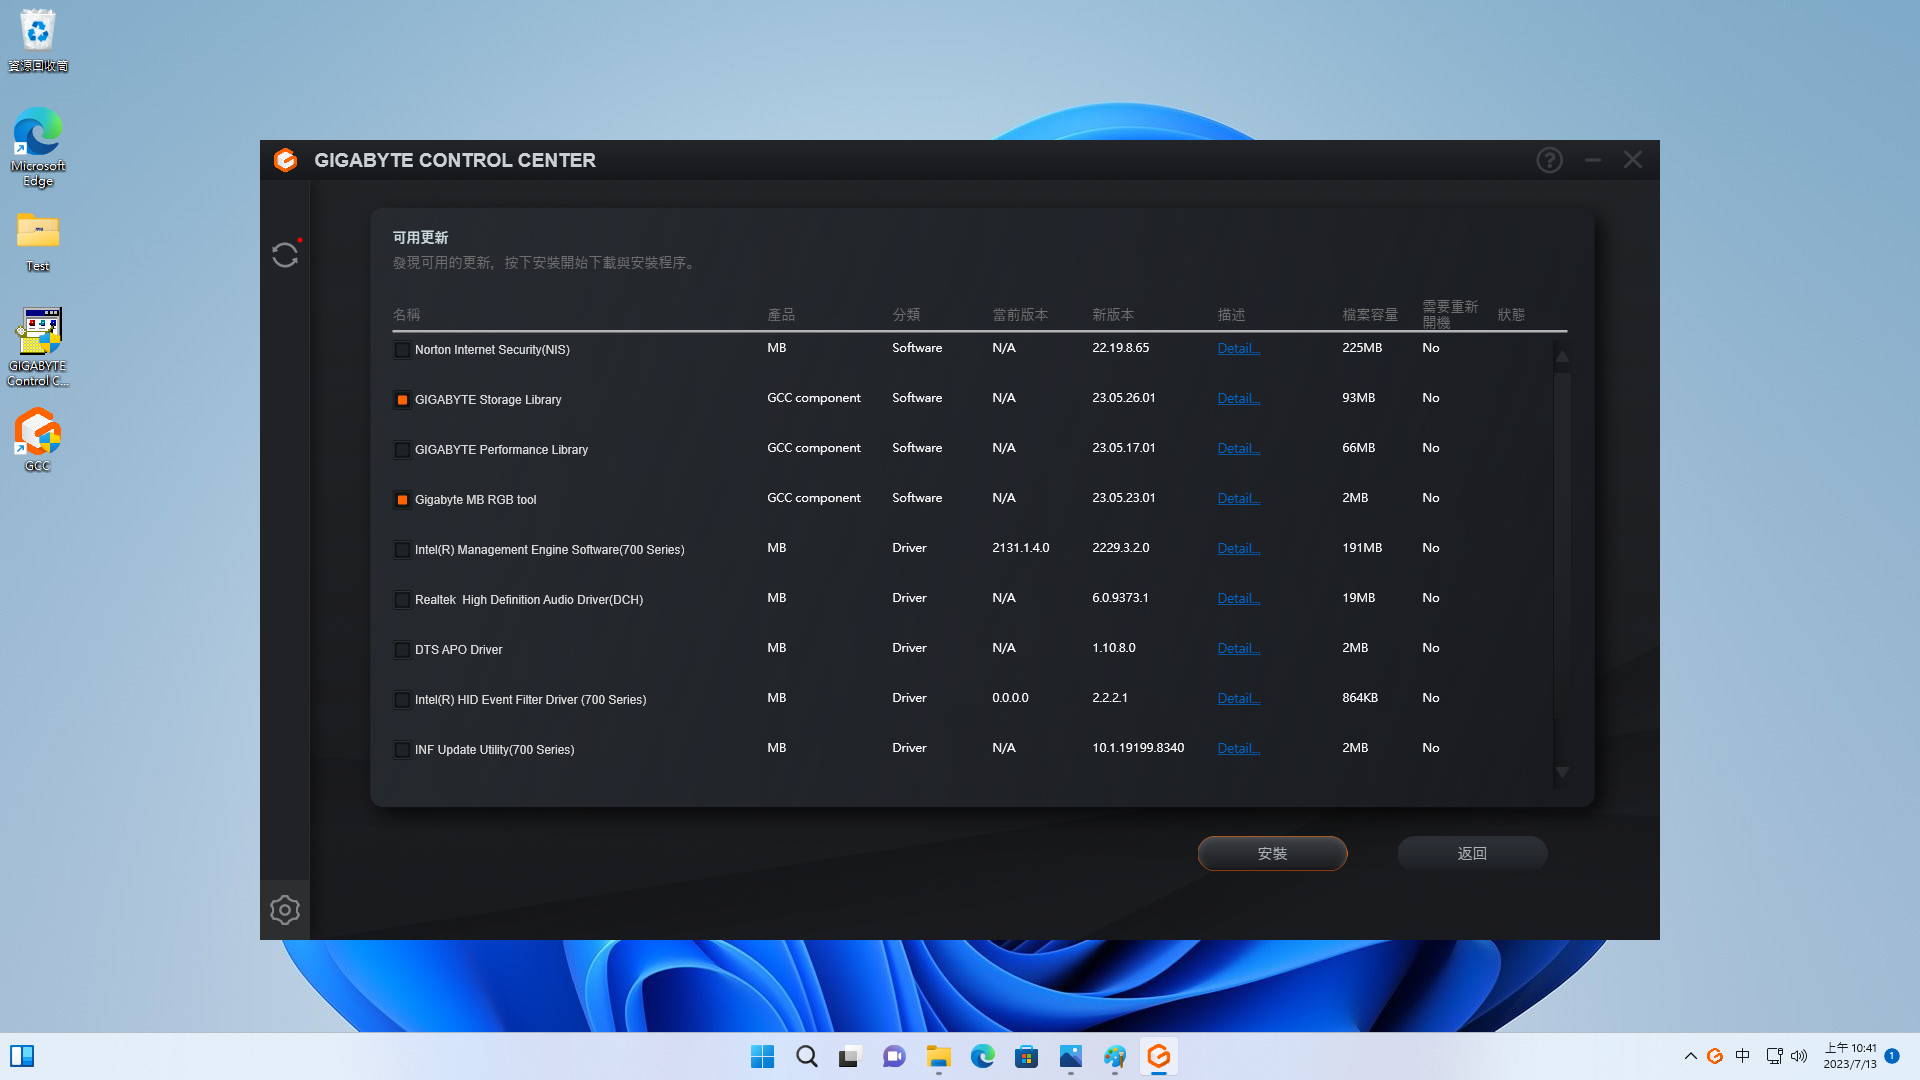
Task: Open Teams Chat taskbar icon
Action: click(894, 1056)
